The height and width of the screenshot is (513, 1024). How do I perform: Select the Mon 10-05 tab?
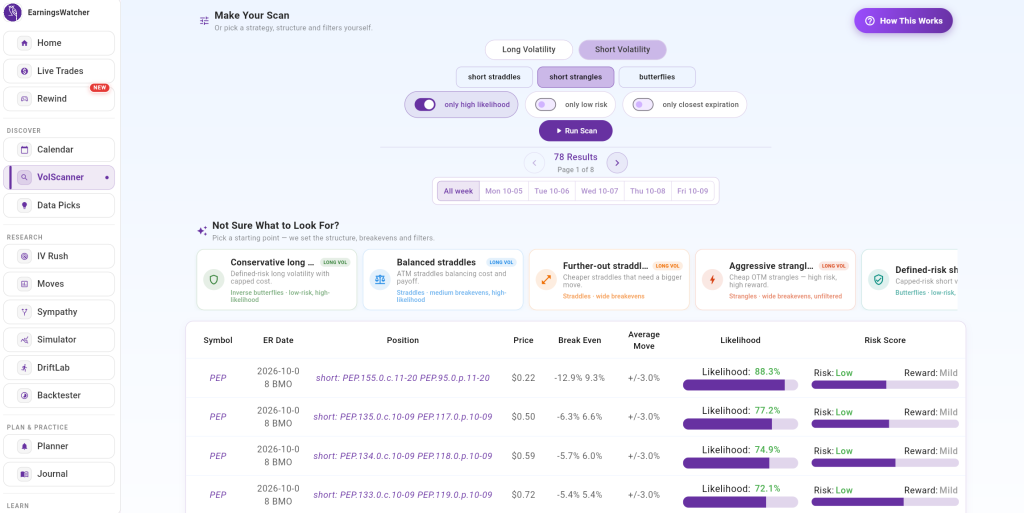(x=504, y=191)
